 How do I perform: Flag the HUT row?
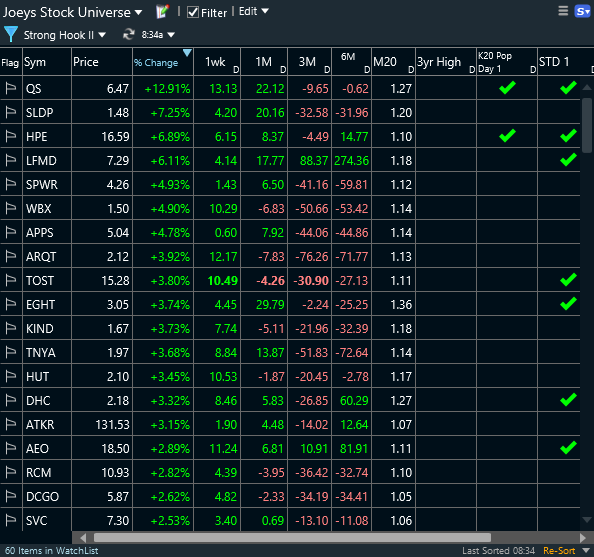[11, 376]
